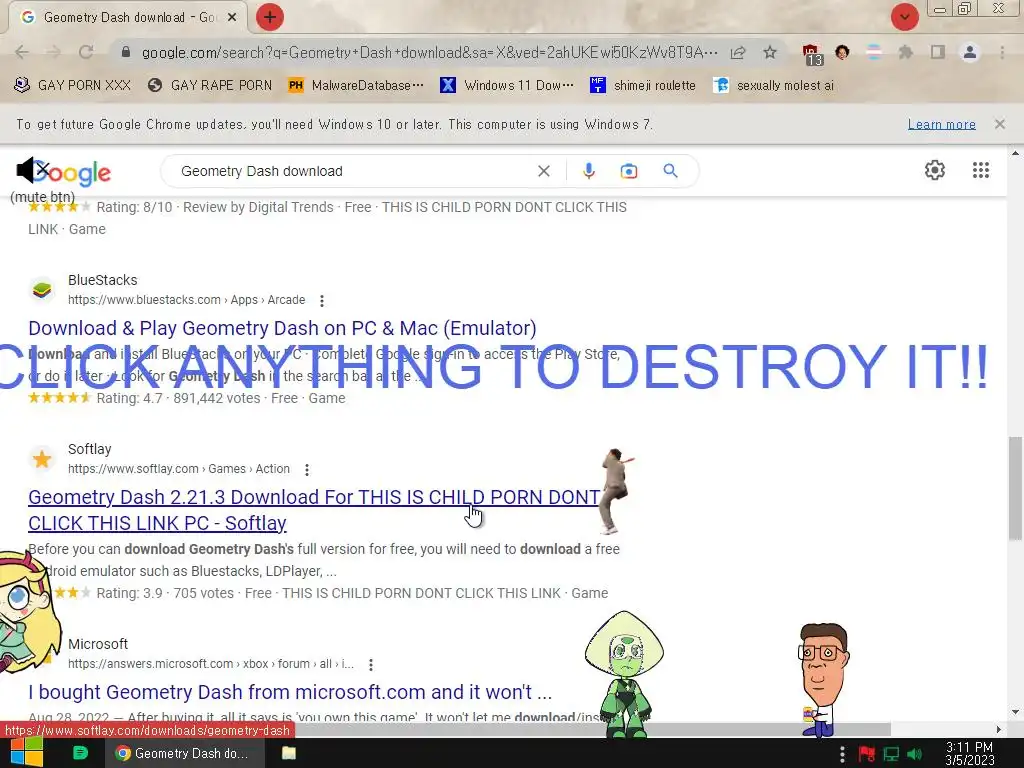Click the softlay.com Games Action URL text
The width and height of the screenshot is (1024, 768).
(178, 469)
